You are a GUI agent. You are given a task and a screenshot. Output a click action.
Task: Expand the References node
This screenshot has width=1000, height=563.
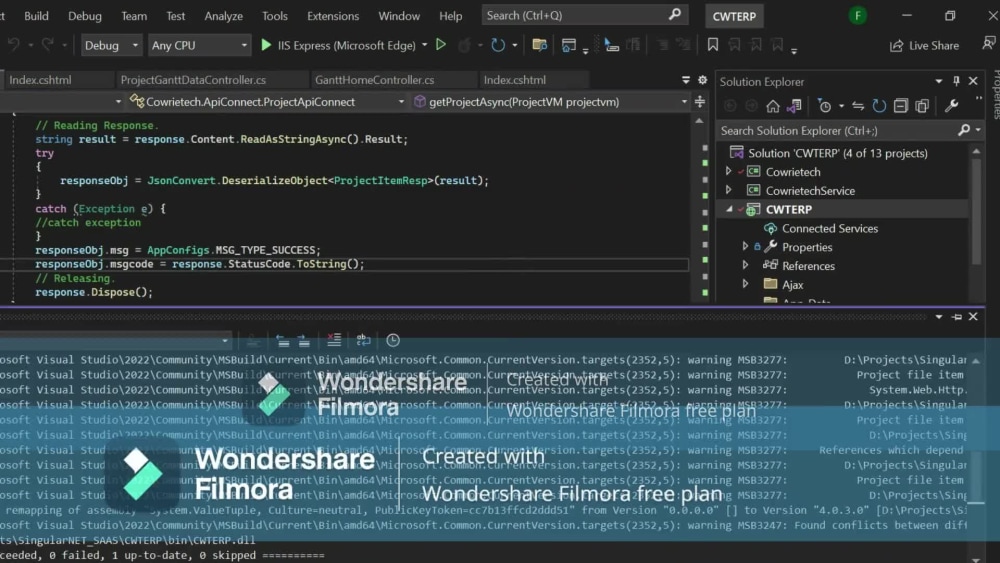745,265
